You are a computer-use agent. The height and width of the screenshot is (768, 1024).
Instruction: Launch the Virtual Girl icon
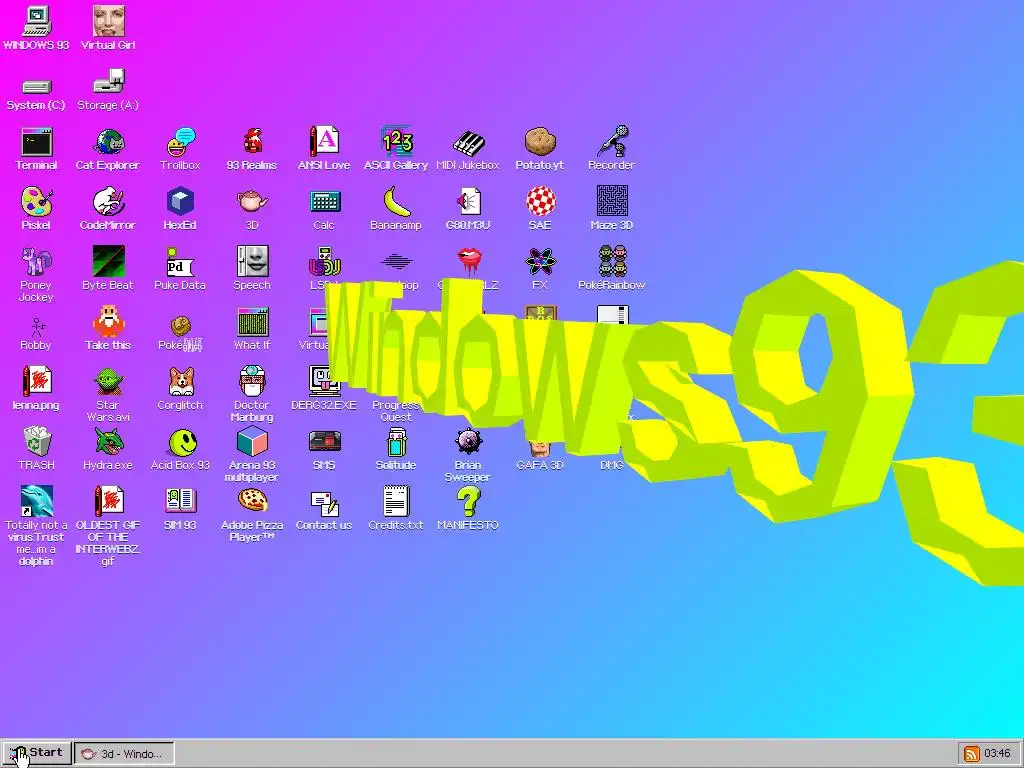(x=108, y=22)
